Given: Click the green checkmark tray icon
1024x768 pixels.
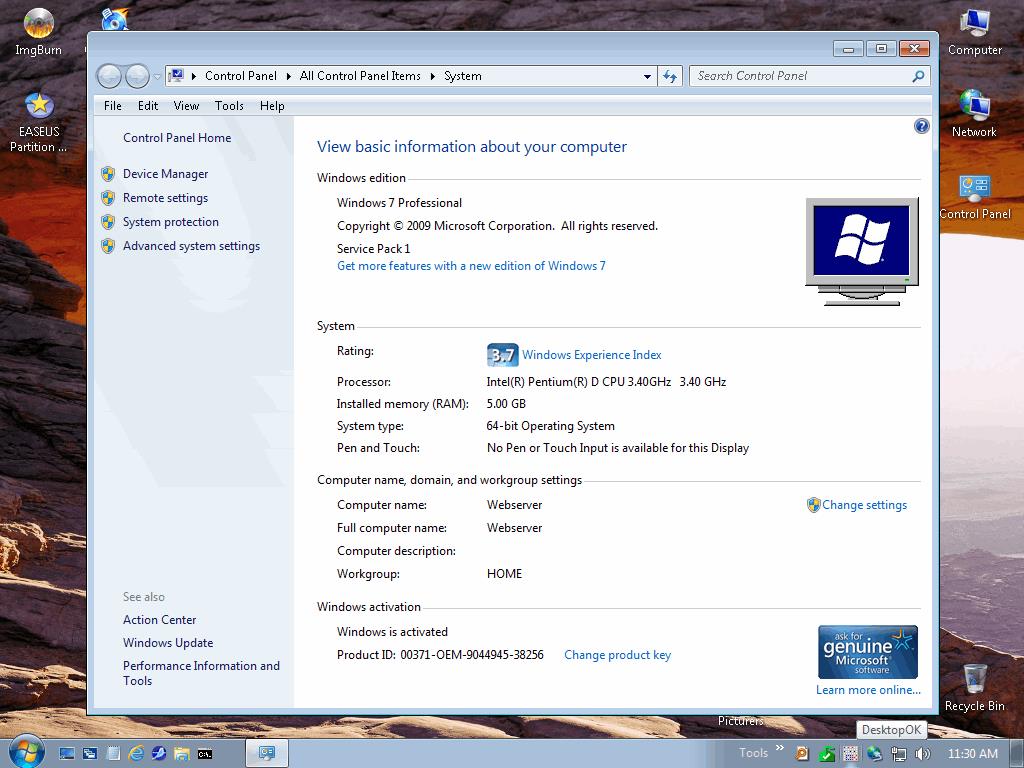Looking at the screenshot, I should [x=826, y=754].
